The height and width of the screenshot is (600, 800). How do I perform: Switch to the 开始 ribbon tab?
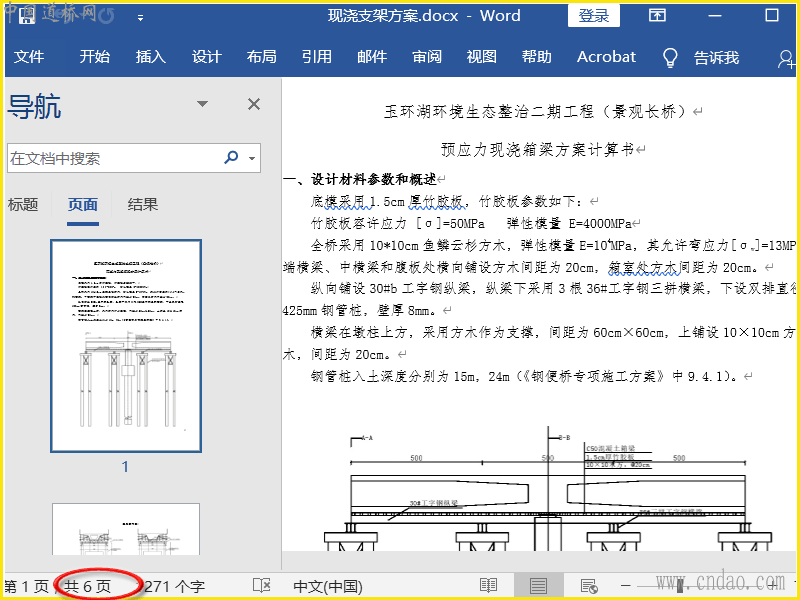[x=94, y=57]
